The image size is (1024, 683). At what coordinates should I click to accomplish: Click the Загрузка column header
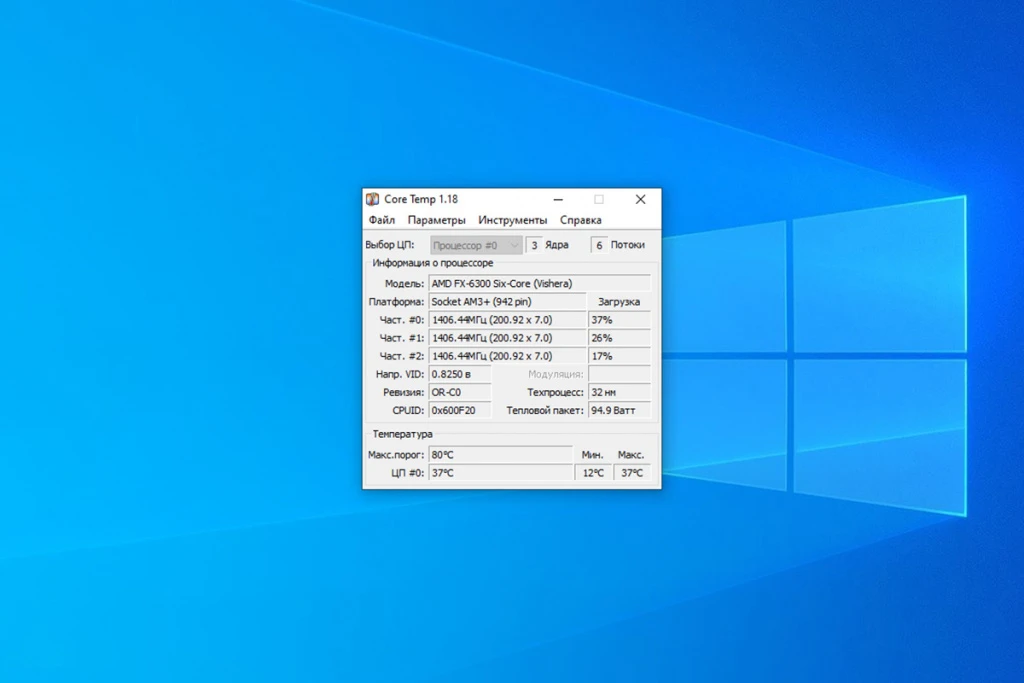coord(619,302)
